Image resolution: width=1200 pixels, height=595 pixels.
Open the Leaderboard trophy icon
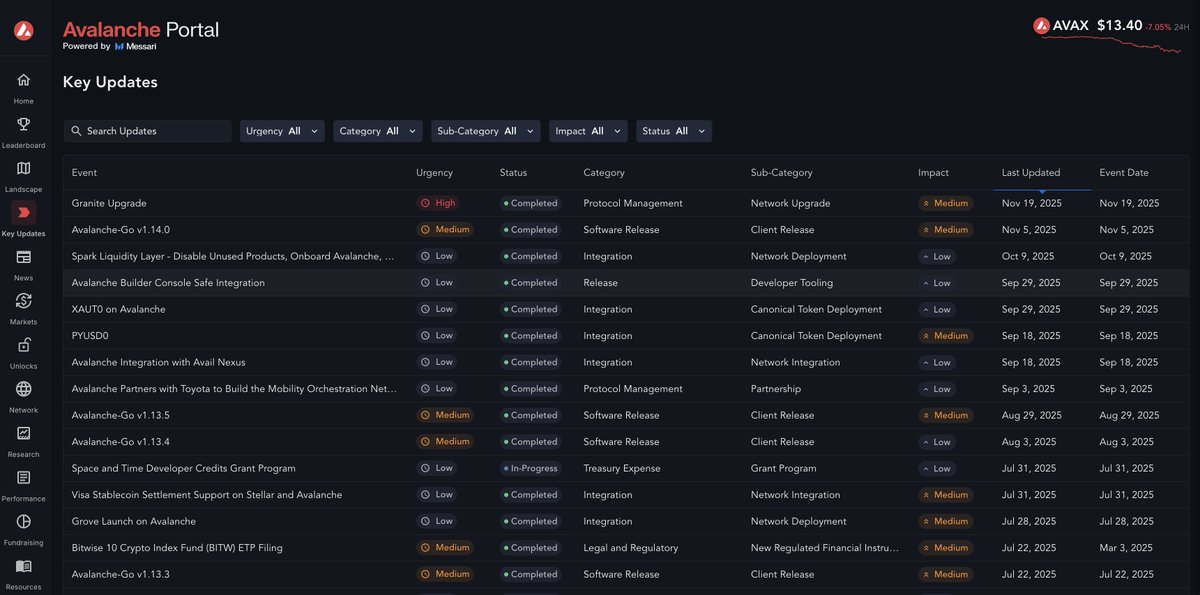pos(23,124)
